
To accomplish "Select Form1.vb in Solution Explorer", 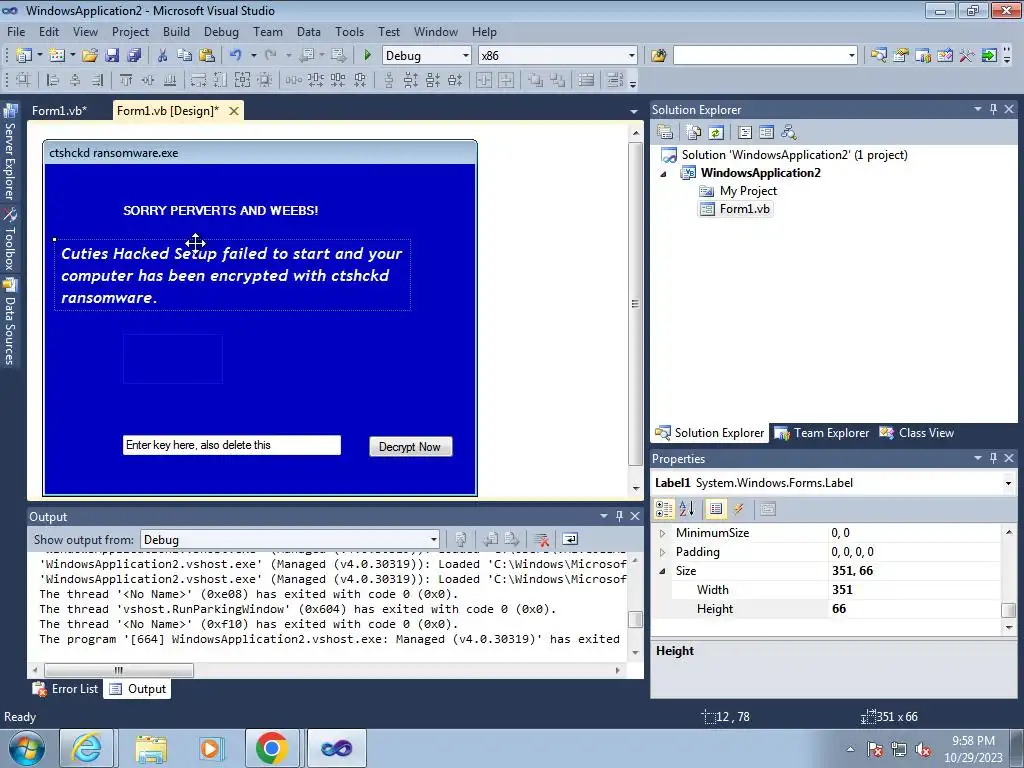I will (x=735, y=209).
